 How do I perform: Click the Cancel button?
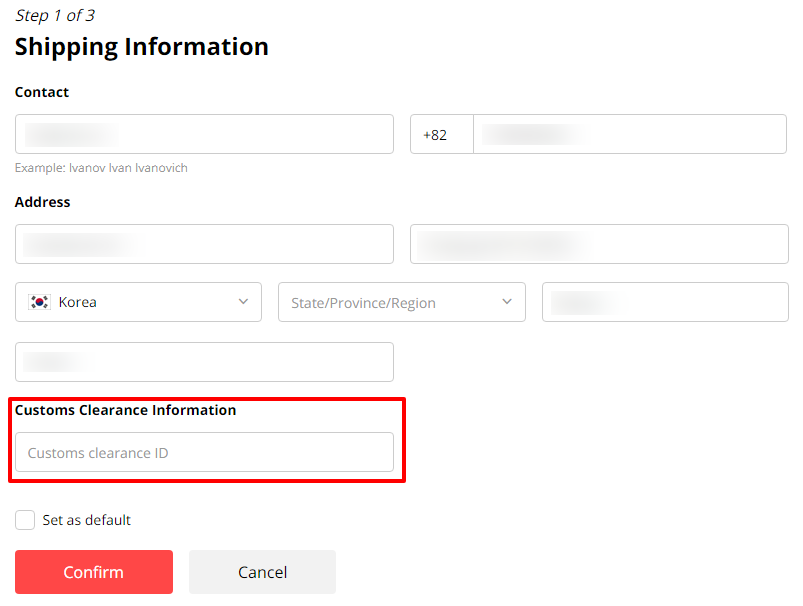coord(262,572)
